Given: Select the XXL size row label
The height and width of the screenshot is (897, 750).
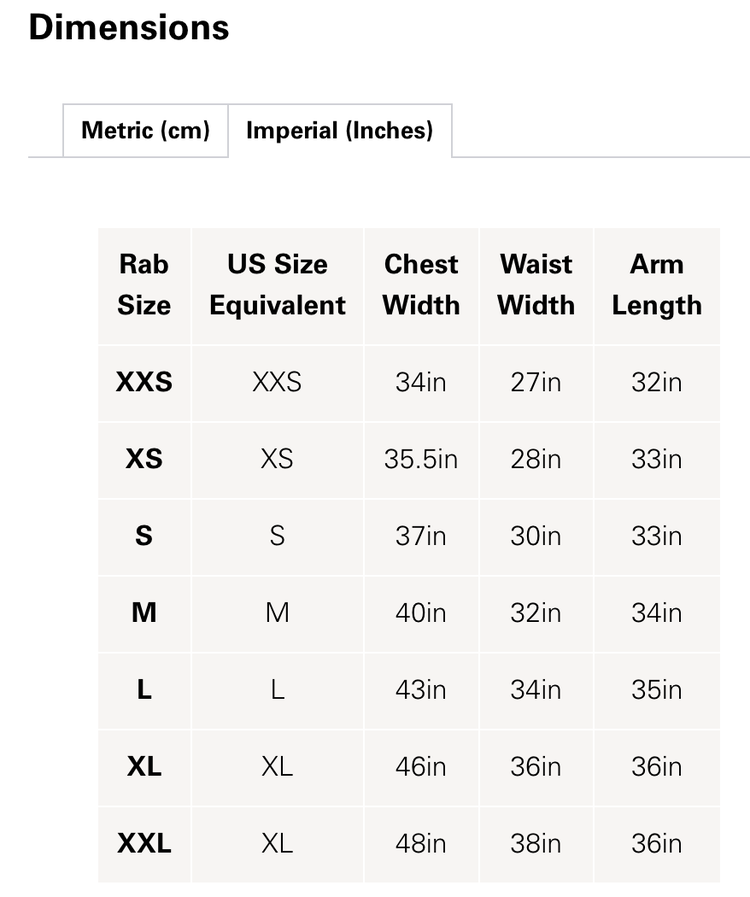Looking at the screenshot, I should (x=143, y=845).
